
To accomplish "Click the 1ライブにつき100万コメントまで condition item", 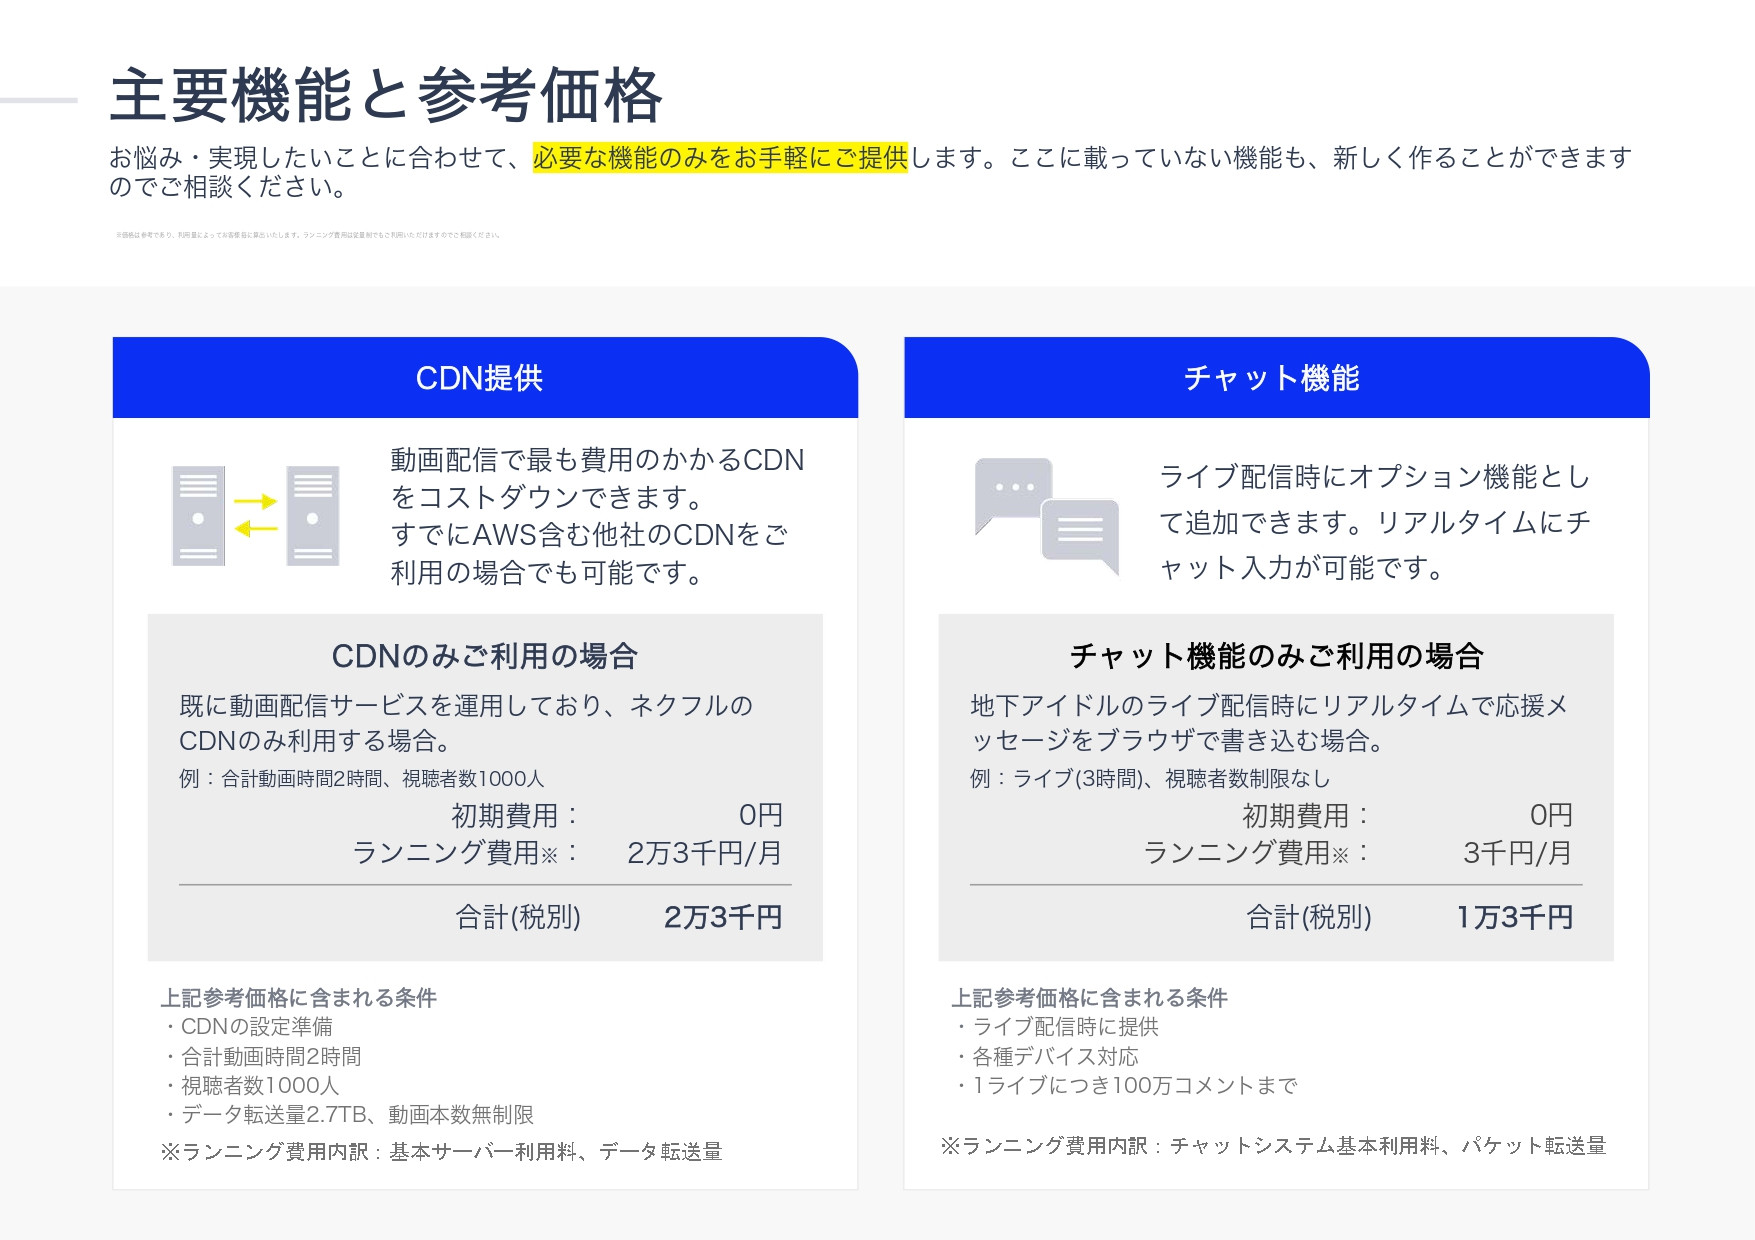I will 1125,1085.
